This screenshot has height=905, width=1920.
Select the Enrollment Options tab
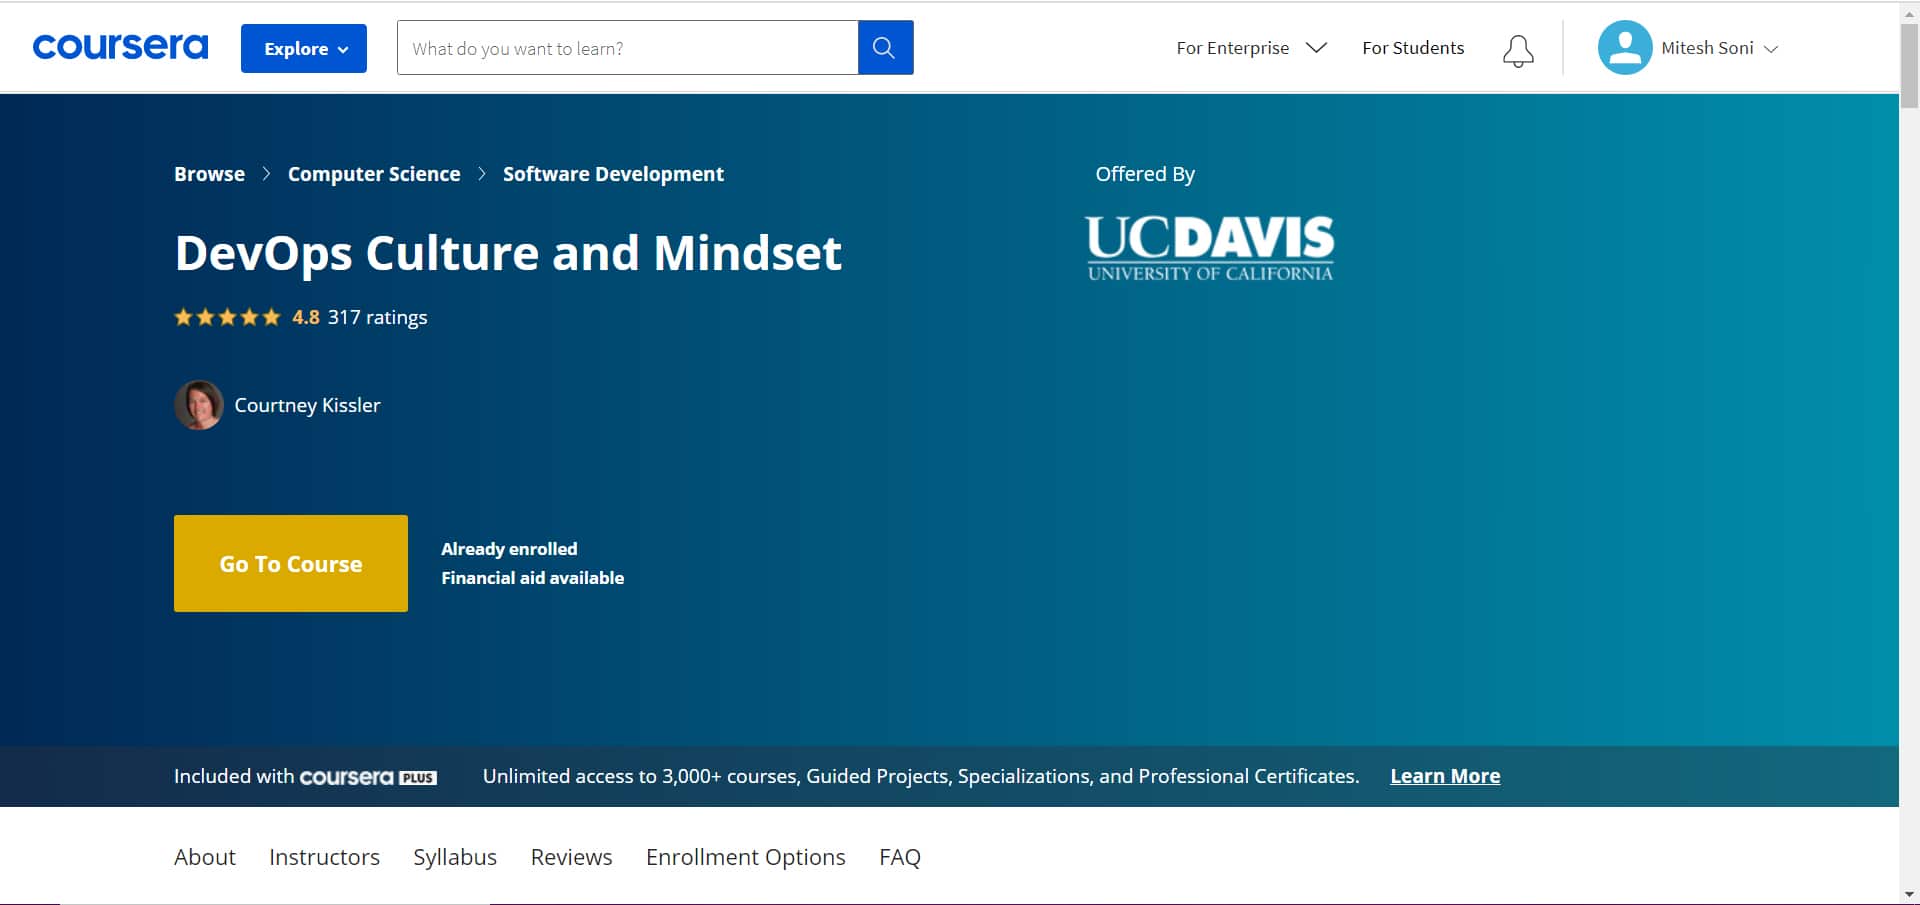click(x=745, y=857)
